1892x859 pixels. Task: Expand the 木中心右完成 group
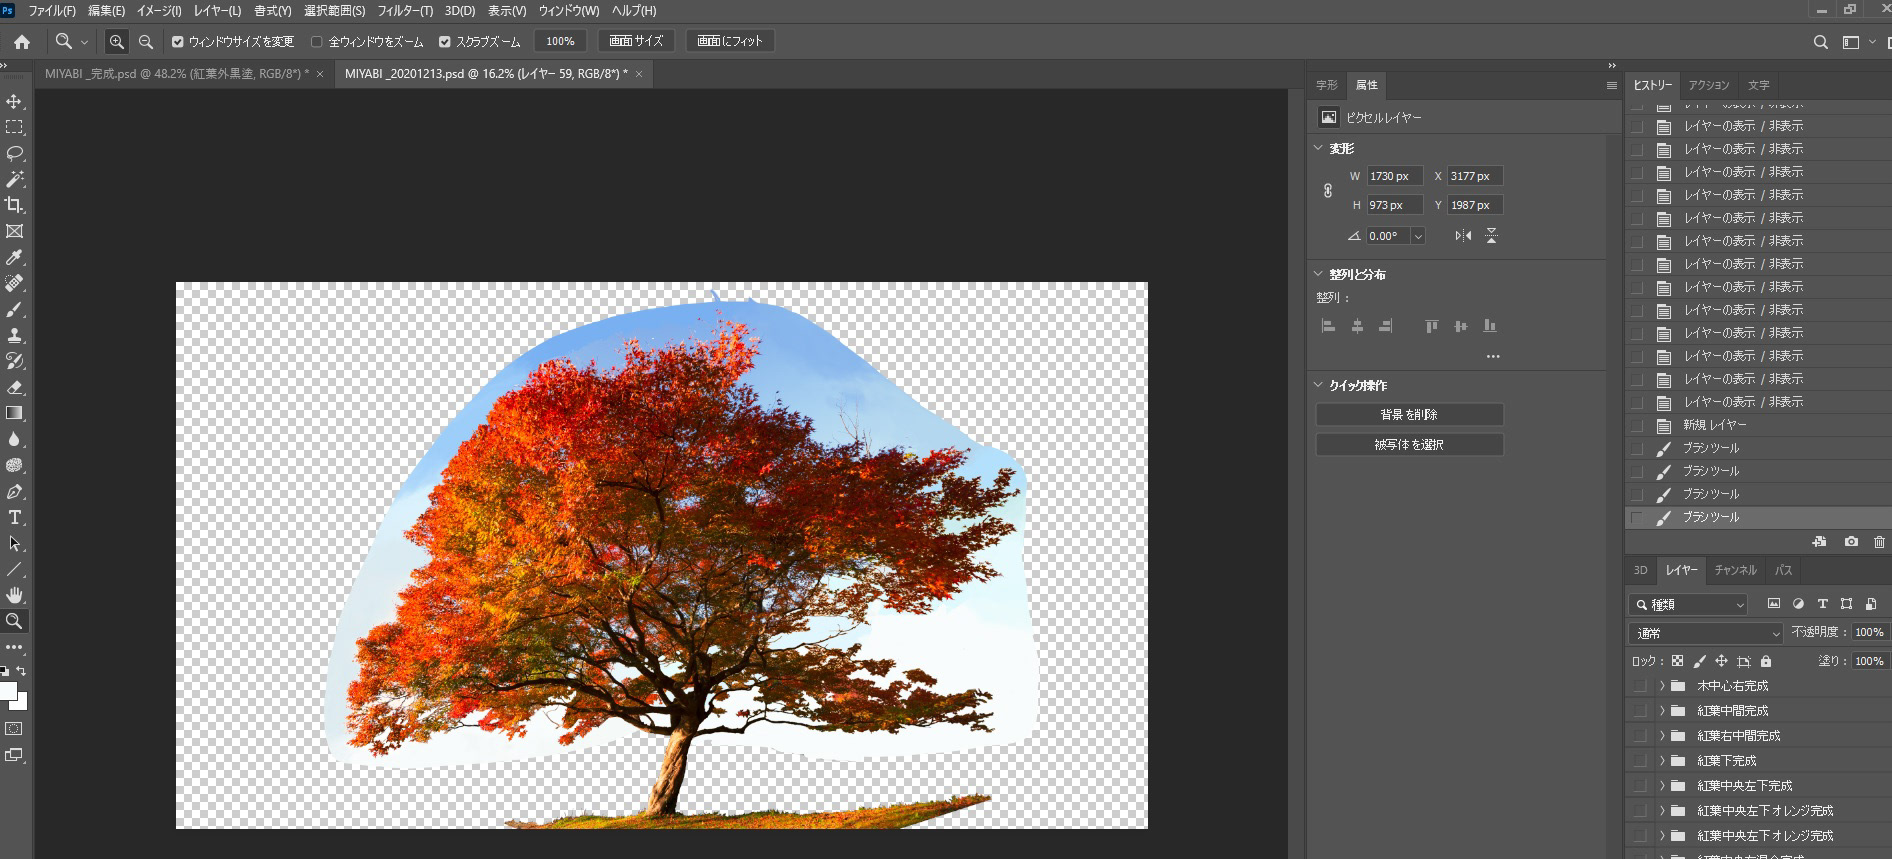(x=1662, y=686)
